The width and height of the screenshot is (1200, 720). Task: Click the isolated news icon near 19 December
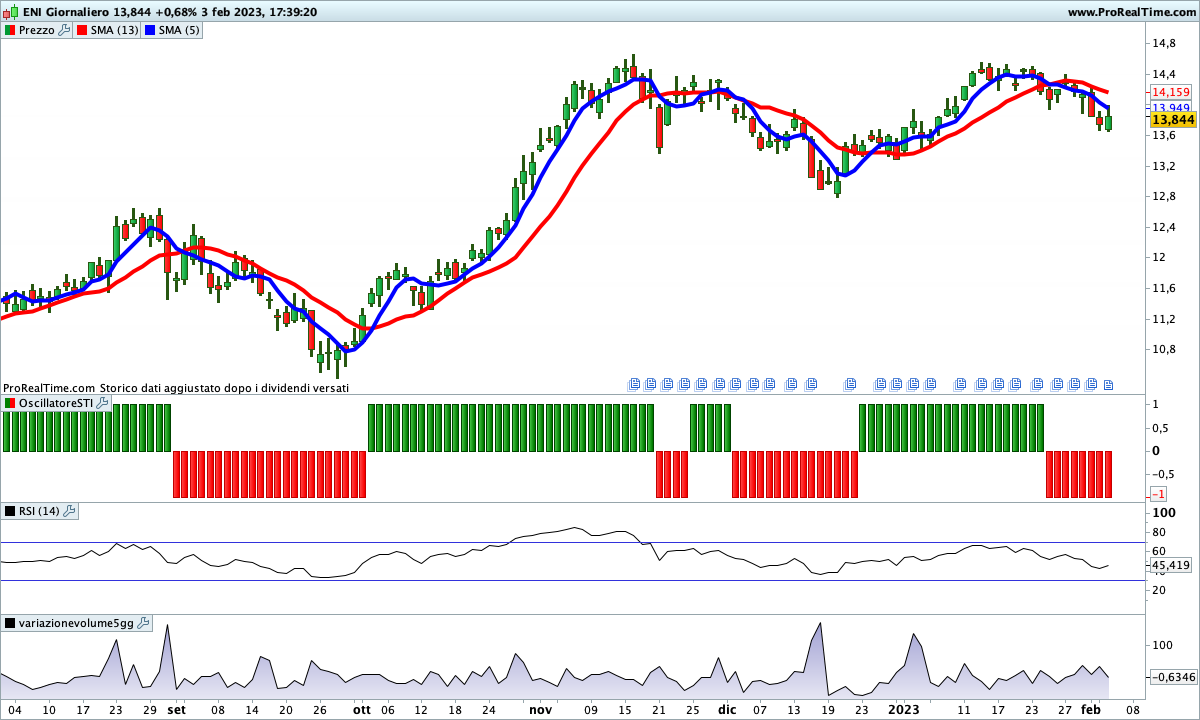pyautogui.click(x=851, y=383)
